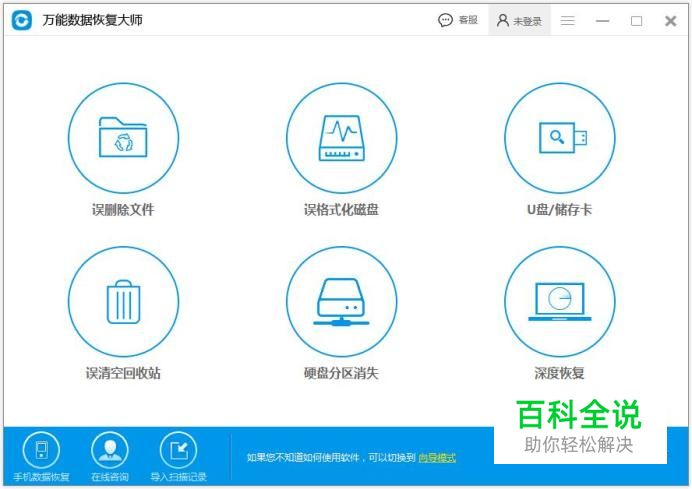Click the 客服 text in title bar
Viewport: 692px width, 489px height.
pyautogui.click(x=469, y=20)
